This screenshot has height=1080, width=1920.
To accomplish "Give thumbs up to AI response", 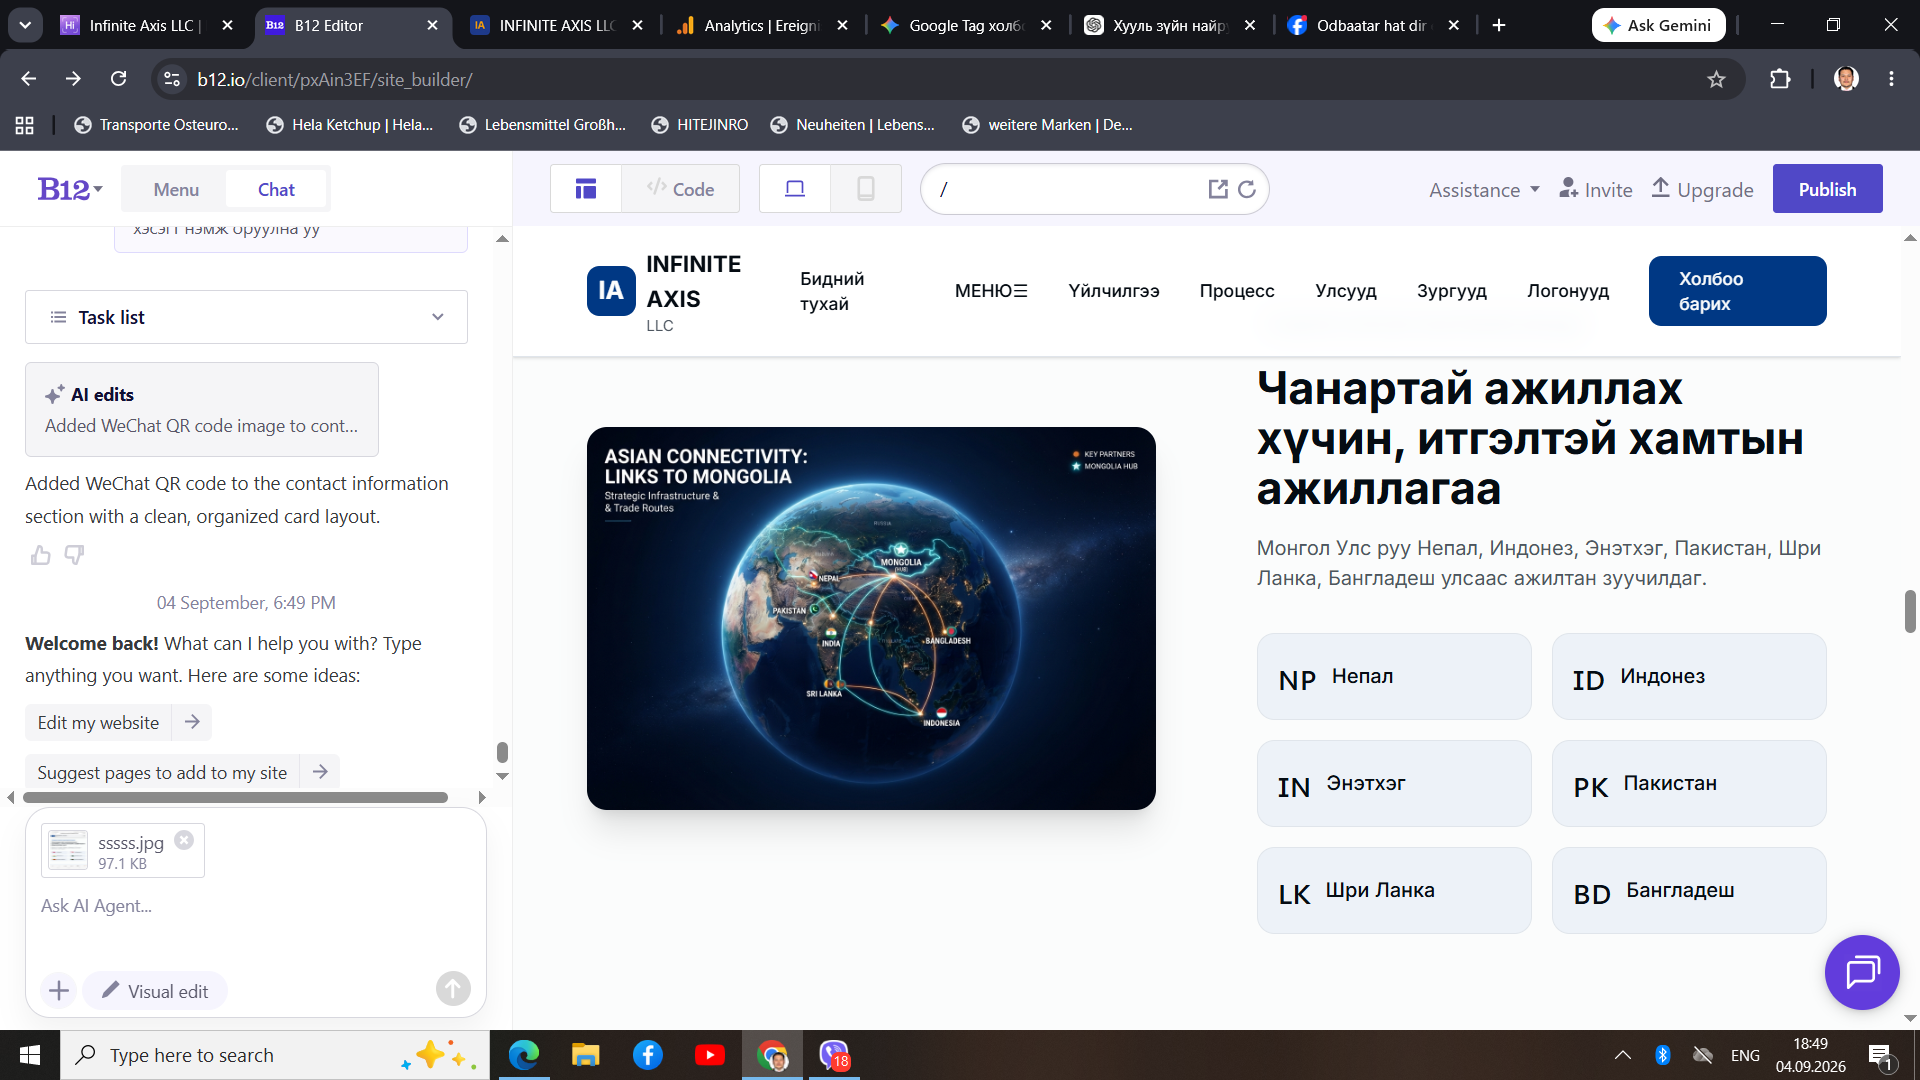I will point(41,555).
